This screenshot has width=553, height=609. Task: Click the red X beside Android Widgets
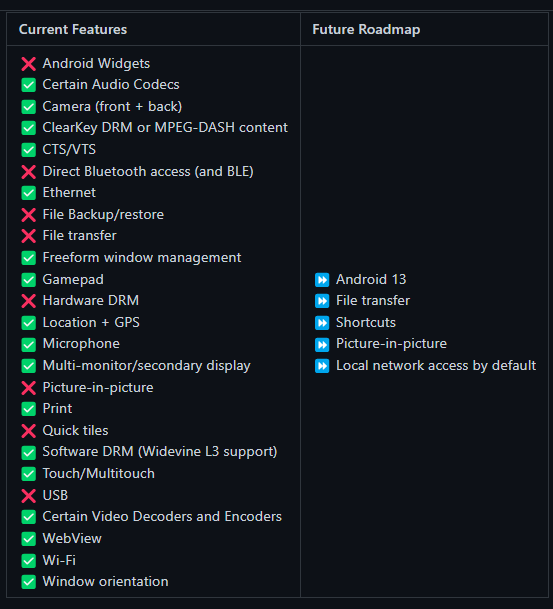pos(28,64)
